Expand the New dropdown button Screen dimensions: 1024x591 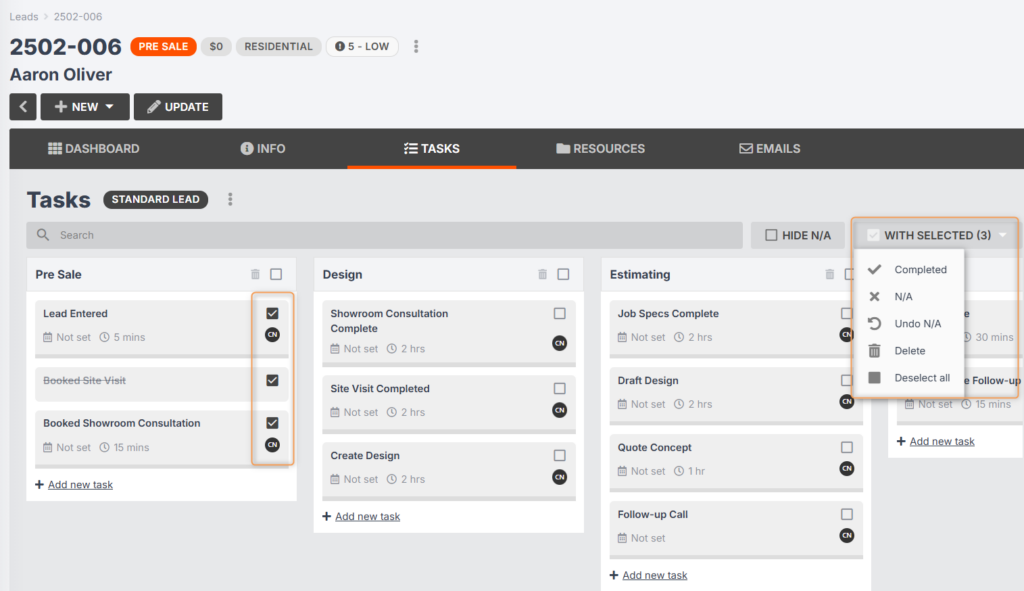click(x=85, y=107)
